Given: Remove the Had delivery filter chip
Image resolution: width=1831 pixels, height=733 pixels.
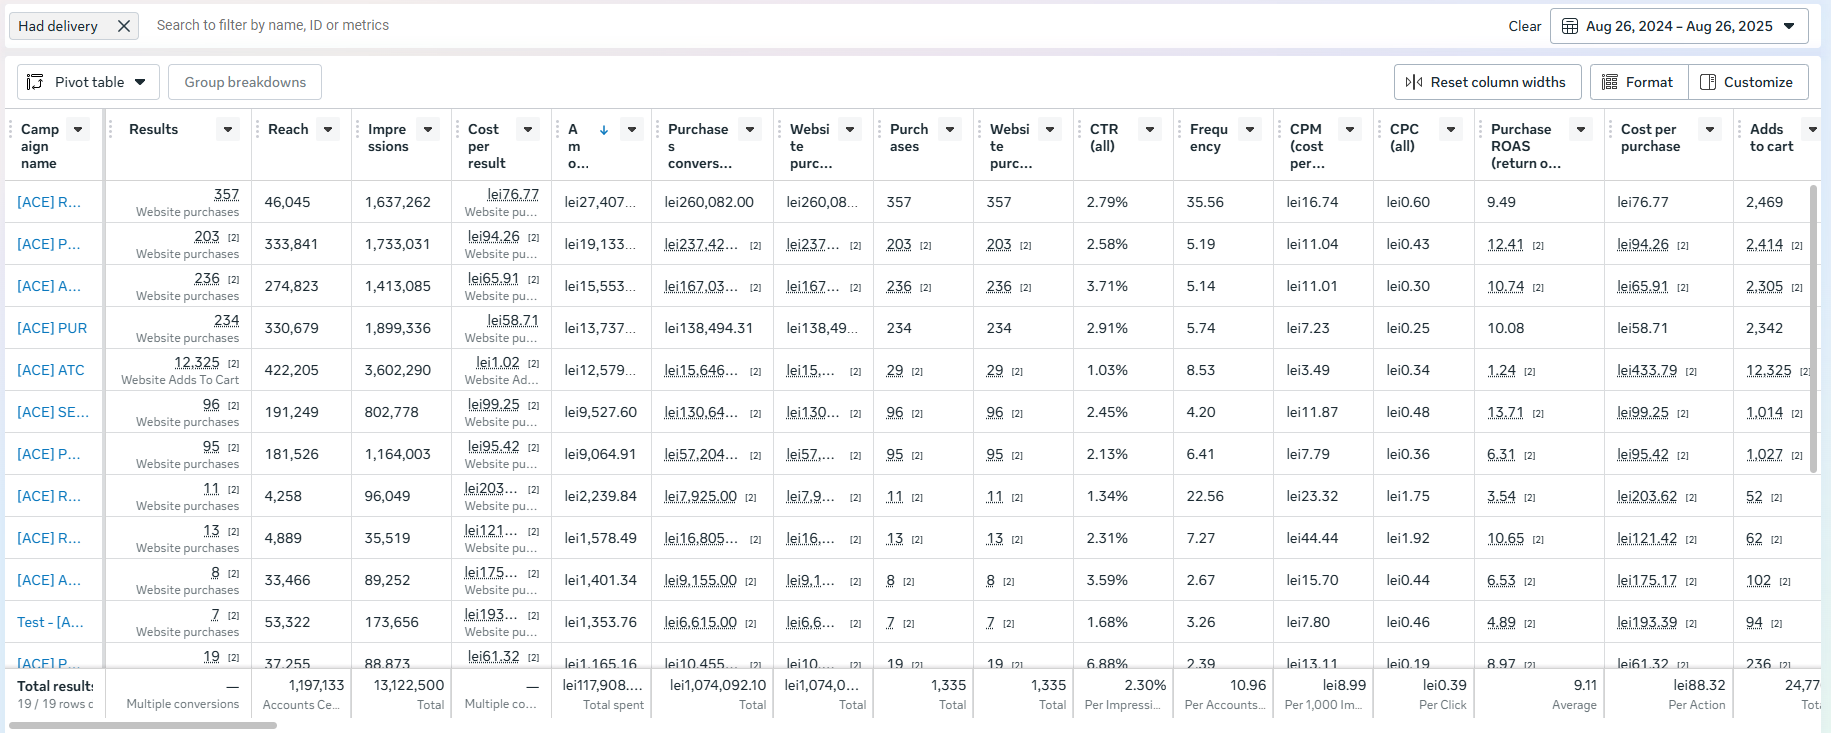Looking at the screenshot, I should pyautogui.click(x=123, y=26).
